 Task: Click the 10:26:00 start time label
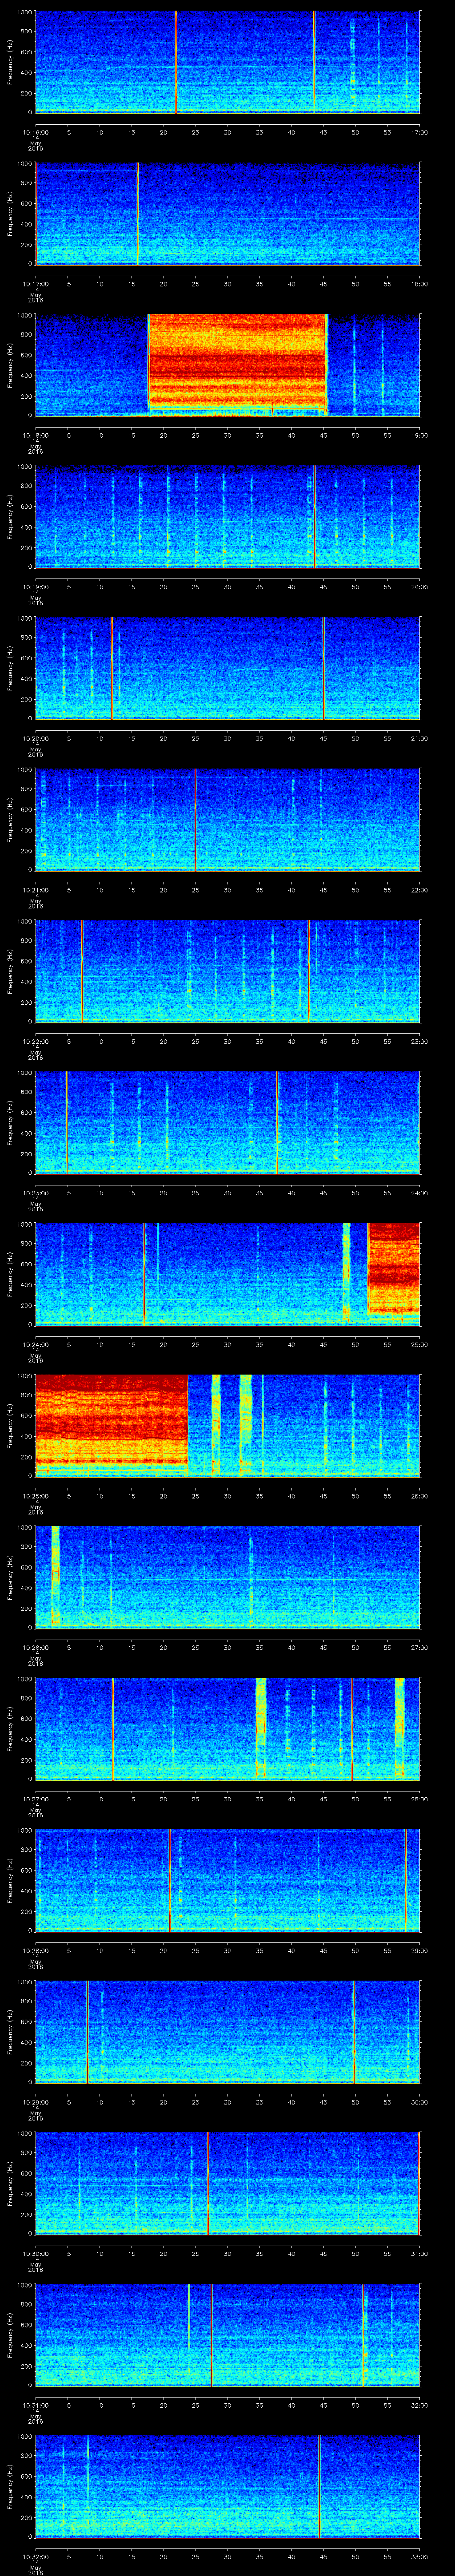(x=35, y=1647)
